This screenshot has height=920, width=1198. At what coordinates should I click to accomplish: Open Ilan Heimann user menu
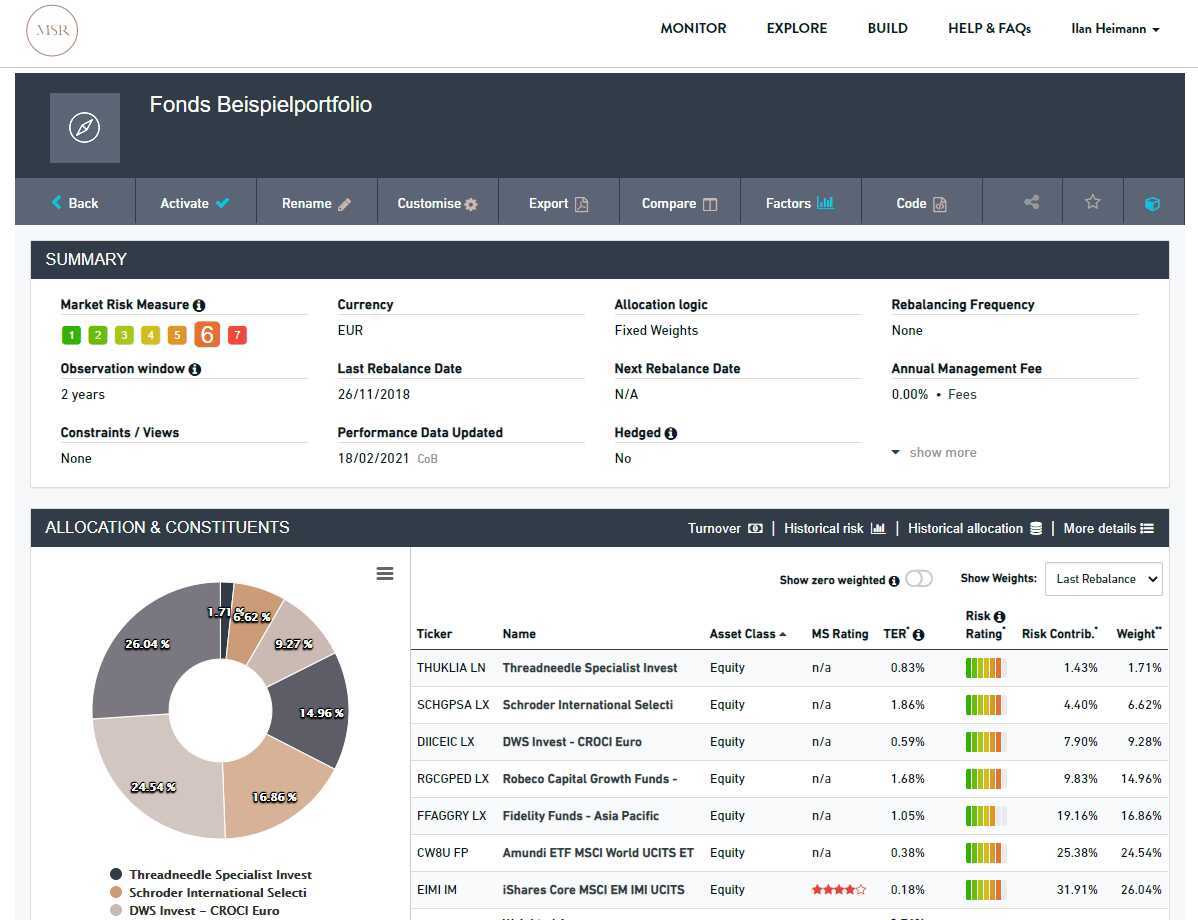pos(1115,29)
